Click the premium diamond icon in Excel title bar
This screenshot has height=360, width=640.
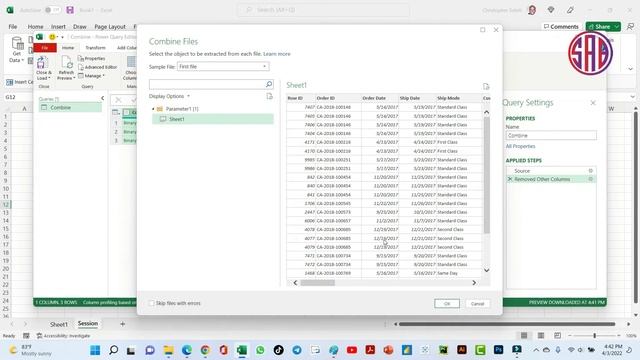pos(551,10)
